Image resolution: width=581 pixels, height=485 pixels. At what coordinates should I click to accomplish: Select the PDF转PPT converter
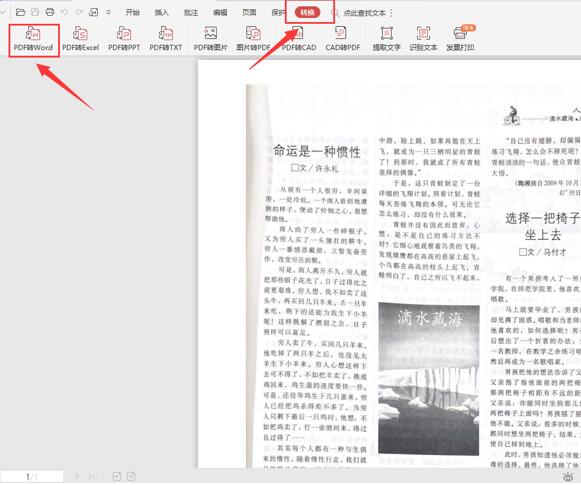pyautogui.click(x=124, y=40)
